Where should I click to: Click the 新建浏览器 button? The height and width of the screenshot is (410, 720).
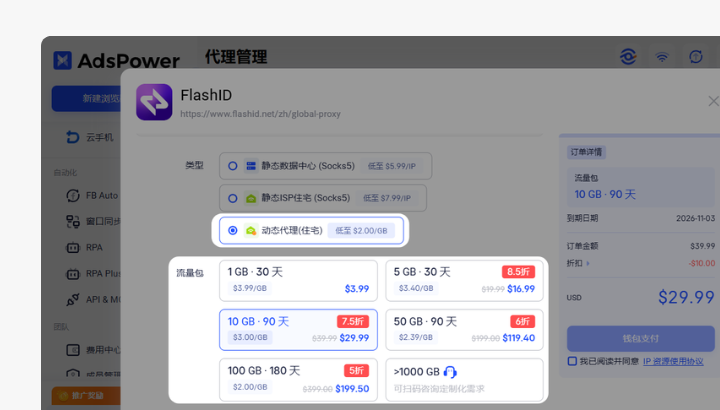click(86, 98)
